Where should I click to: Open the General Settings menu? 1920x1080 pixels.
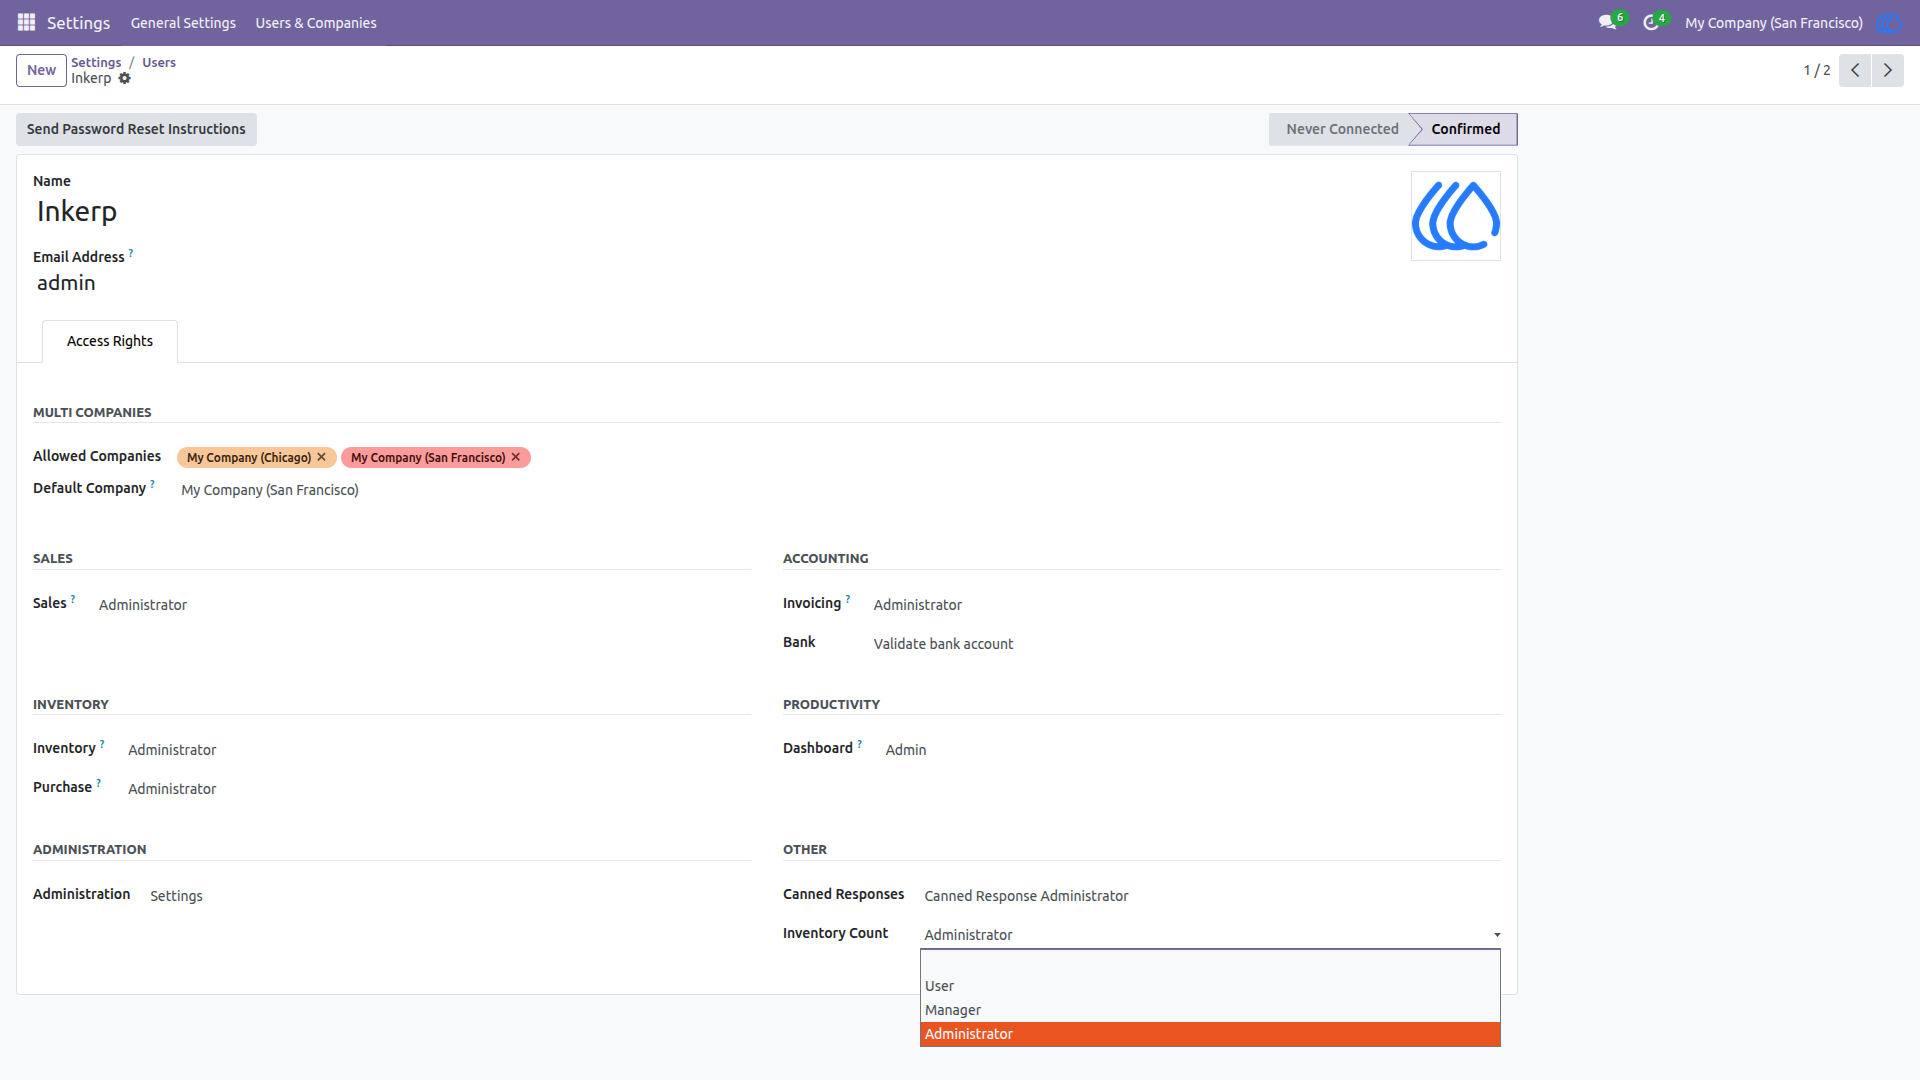183,23
